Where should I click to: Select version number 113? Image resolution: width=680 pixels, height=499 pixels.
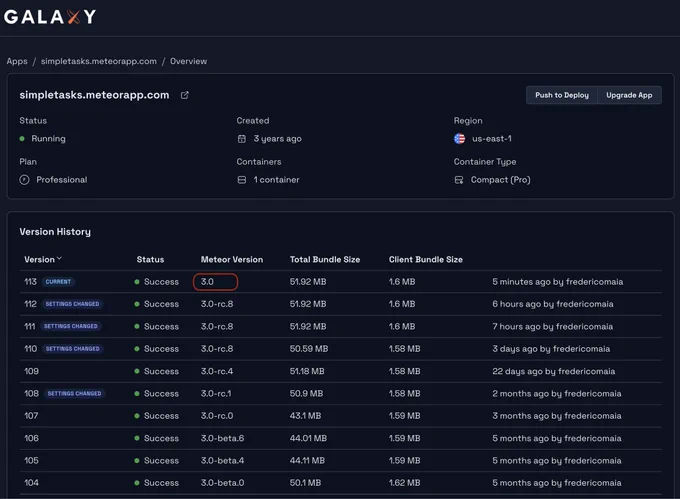coord(30,282)
